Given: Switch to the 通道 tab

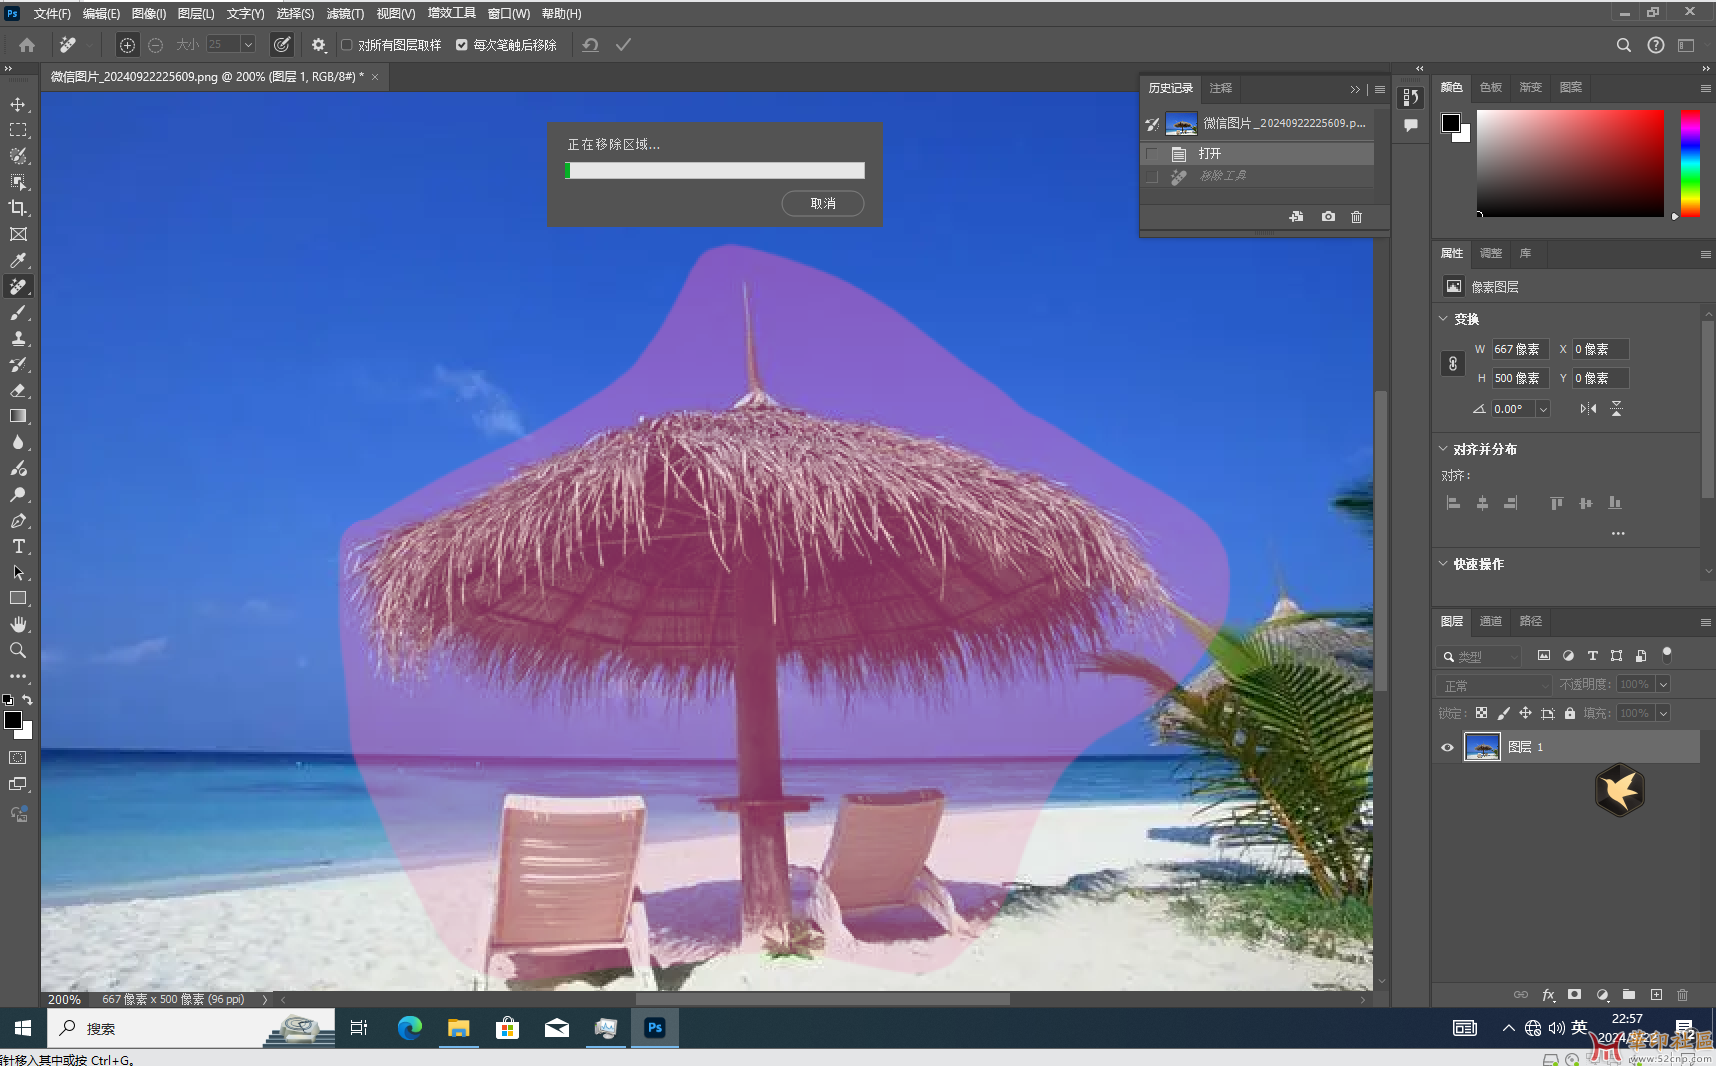Looking at the screenshot, I should click(1491, 621).
